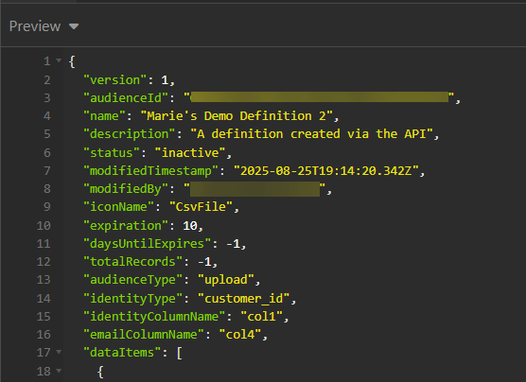Screen dimensions: 526x382
Task: Click the timestamp "2025-08-25T19:14:20.342Z"
Action: pyautogui.click(x=326, y=171)
